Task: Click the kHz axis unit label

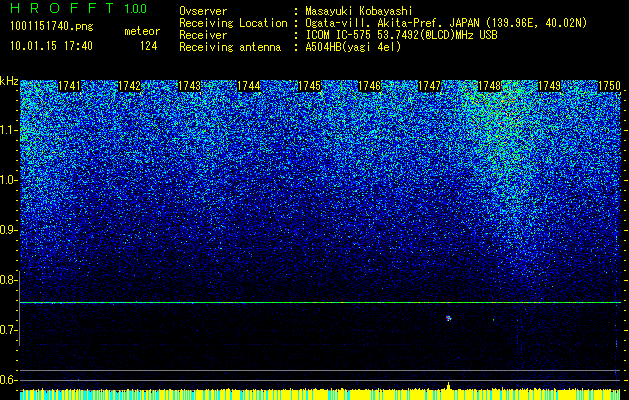Action: (x=9, y=81)
